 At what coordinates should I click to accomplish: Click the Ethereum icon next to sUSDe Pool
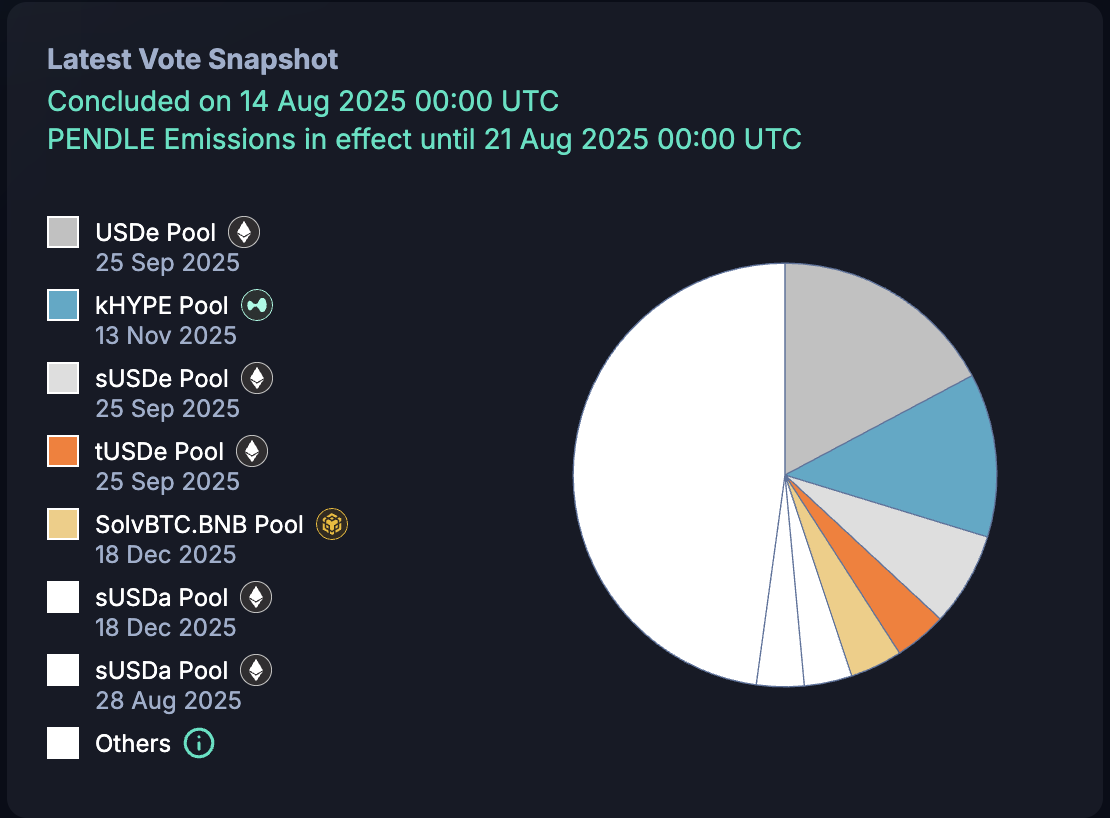[257, 379]
